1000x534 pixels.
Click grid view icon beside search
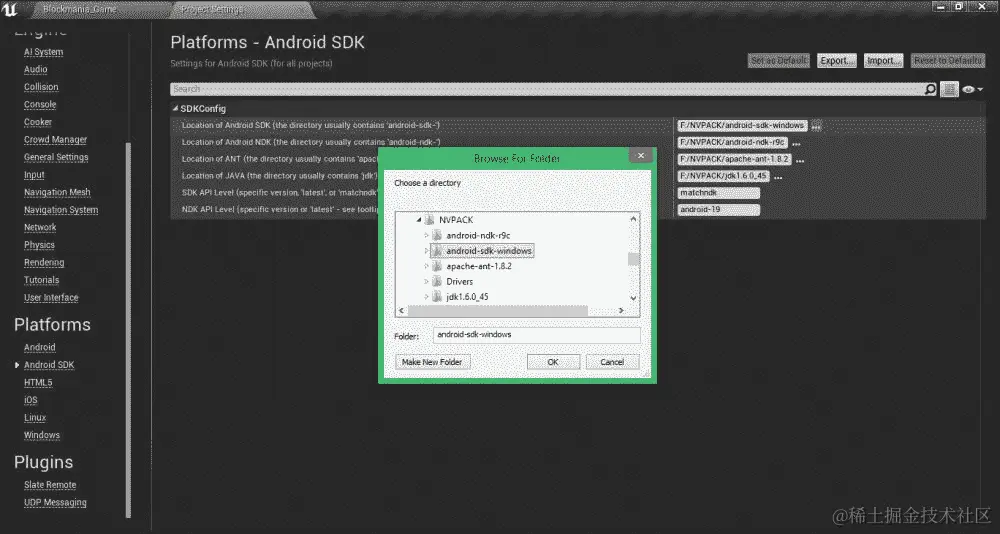[x=950, y=89]
